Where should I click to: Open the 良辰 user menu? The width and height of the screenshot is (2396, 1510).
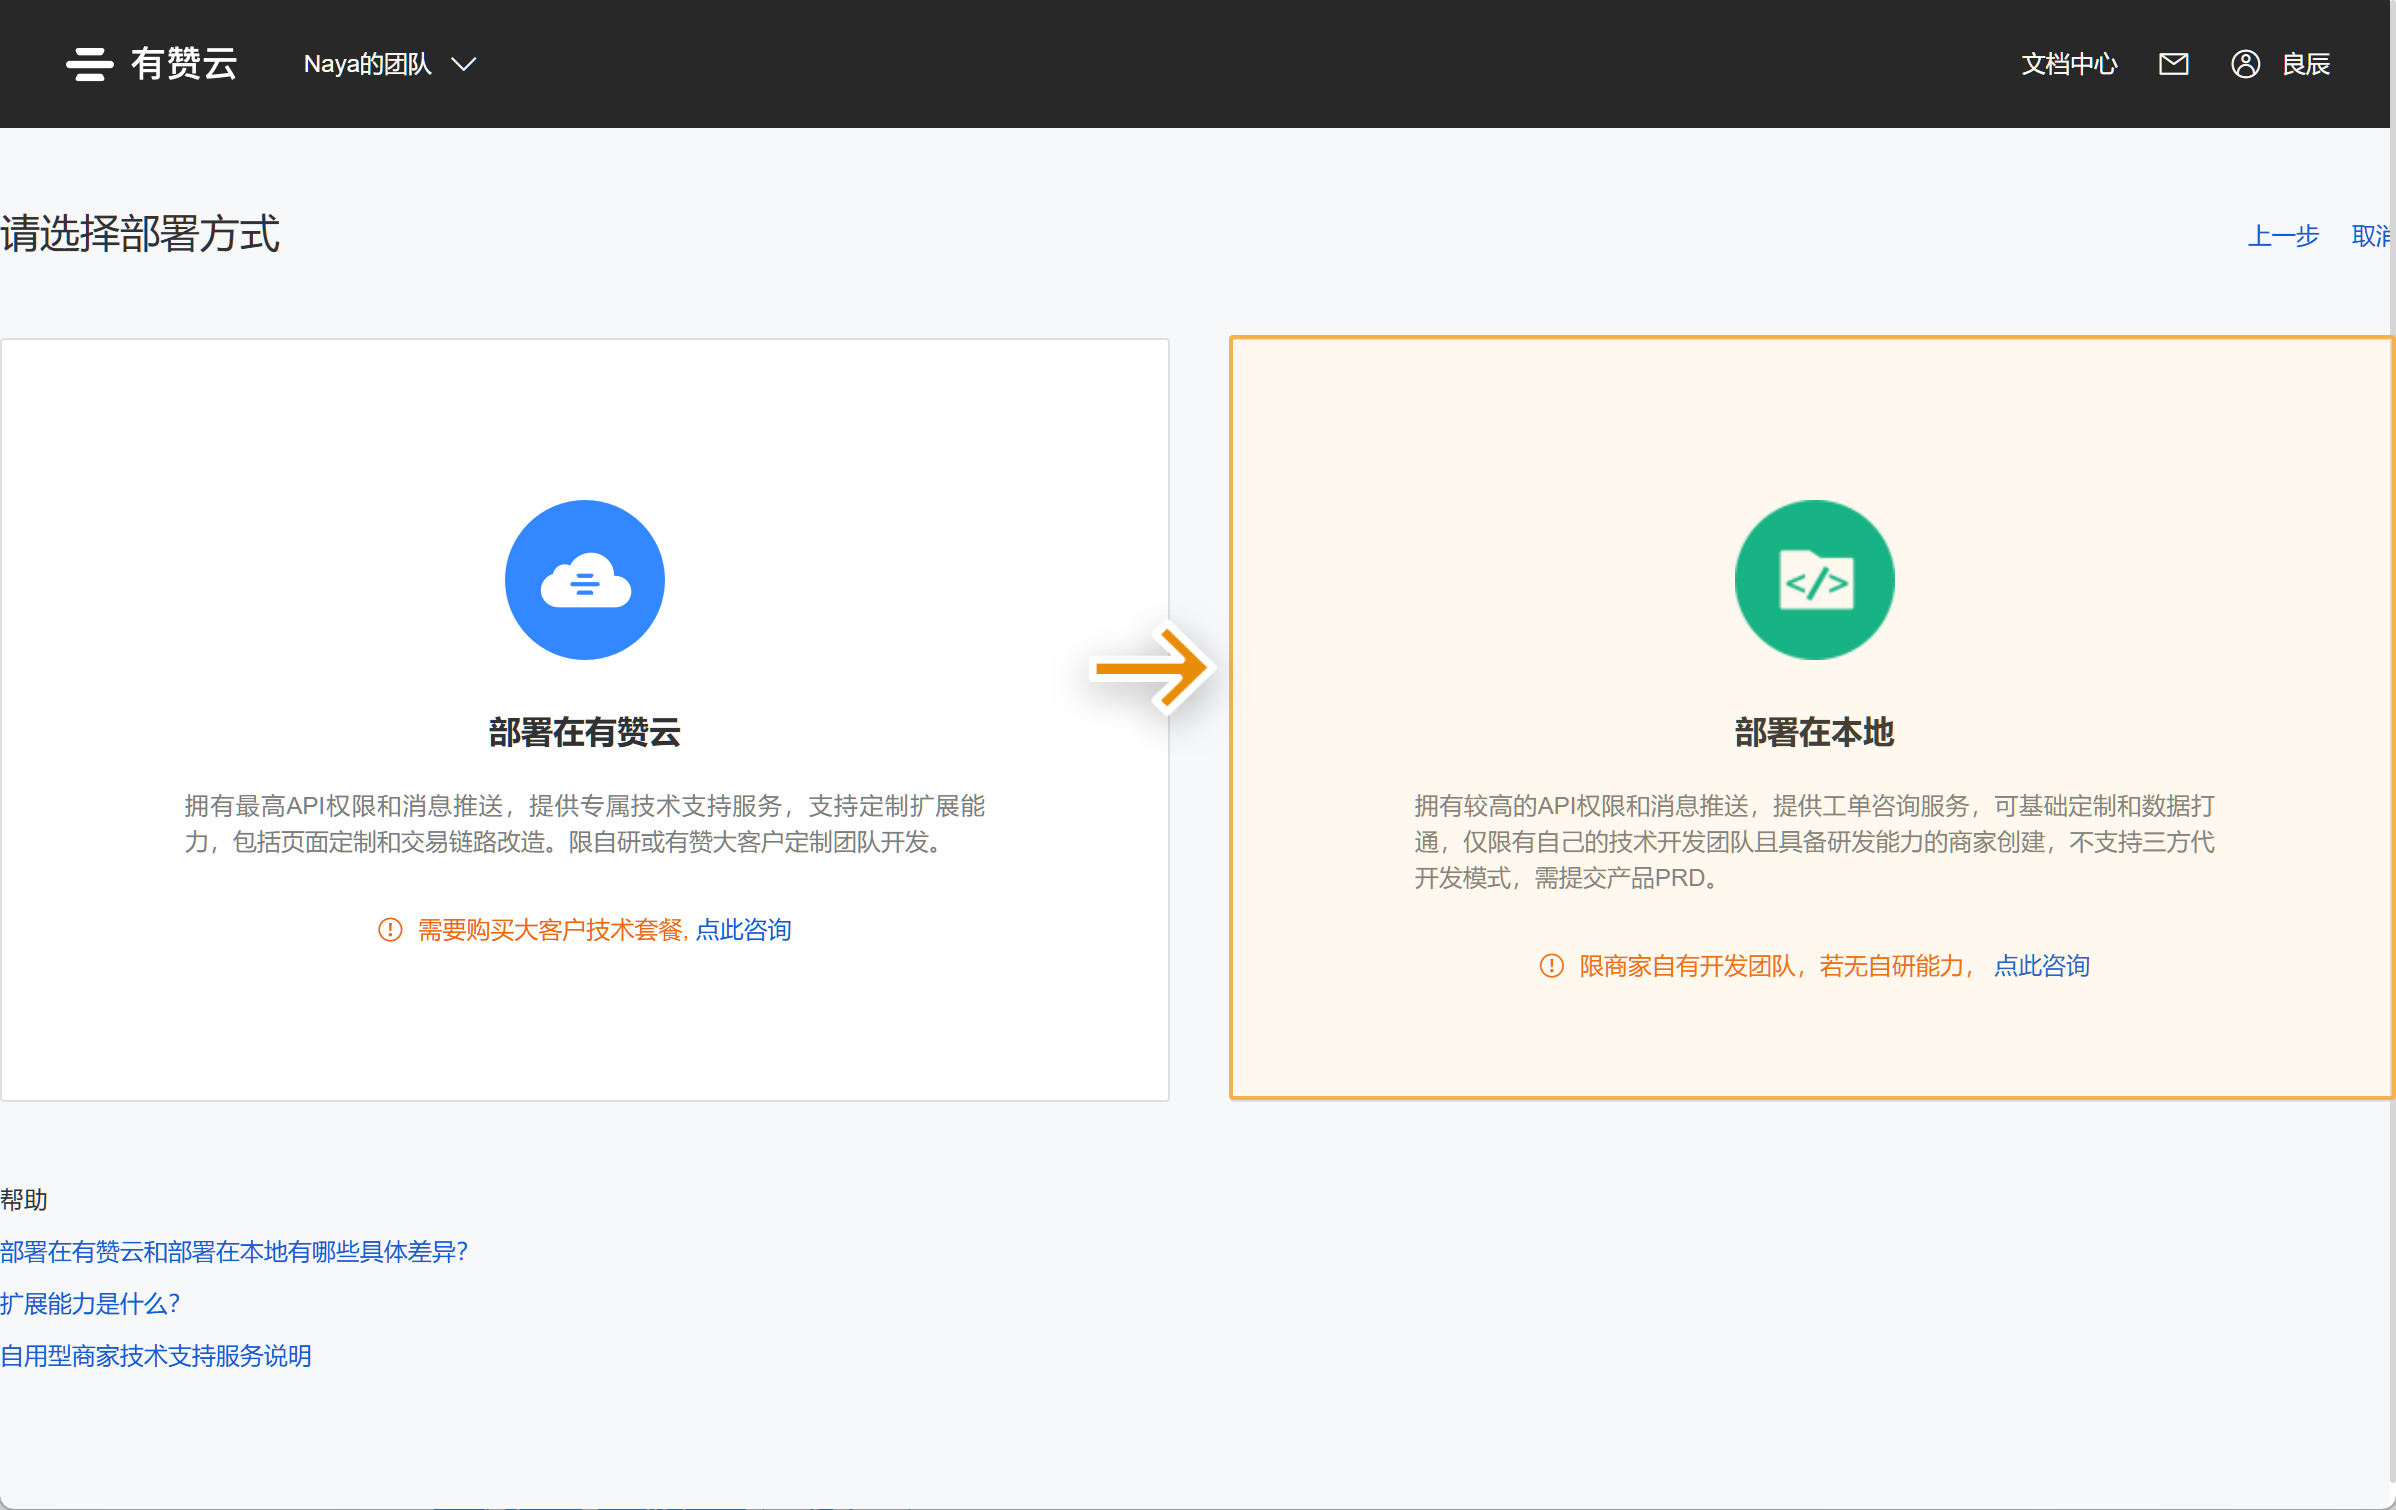(2305, 64)
